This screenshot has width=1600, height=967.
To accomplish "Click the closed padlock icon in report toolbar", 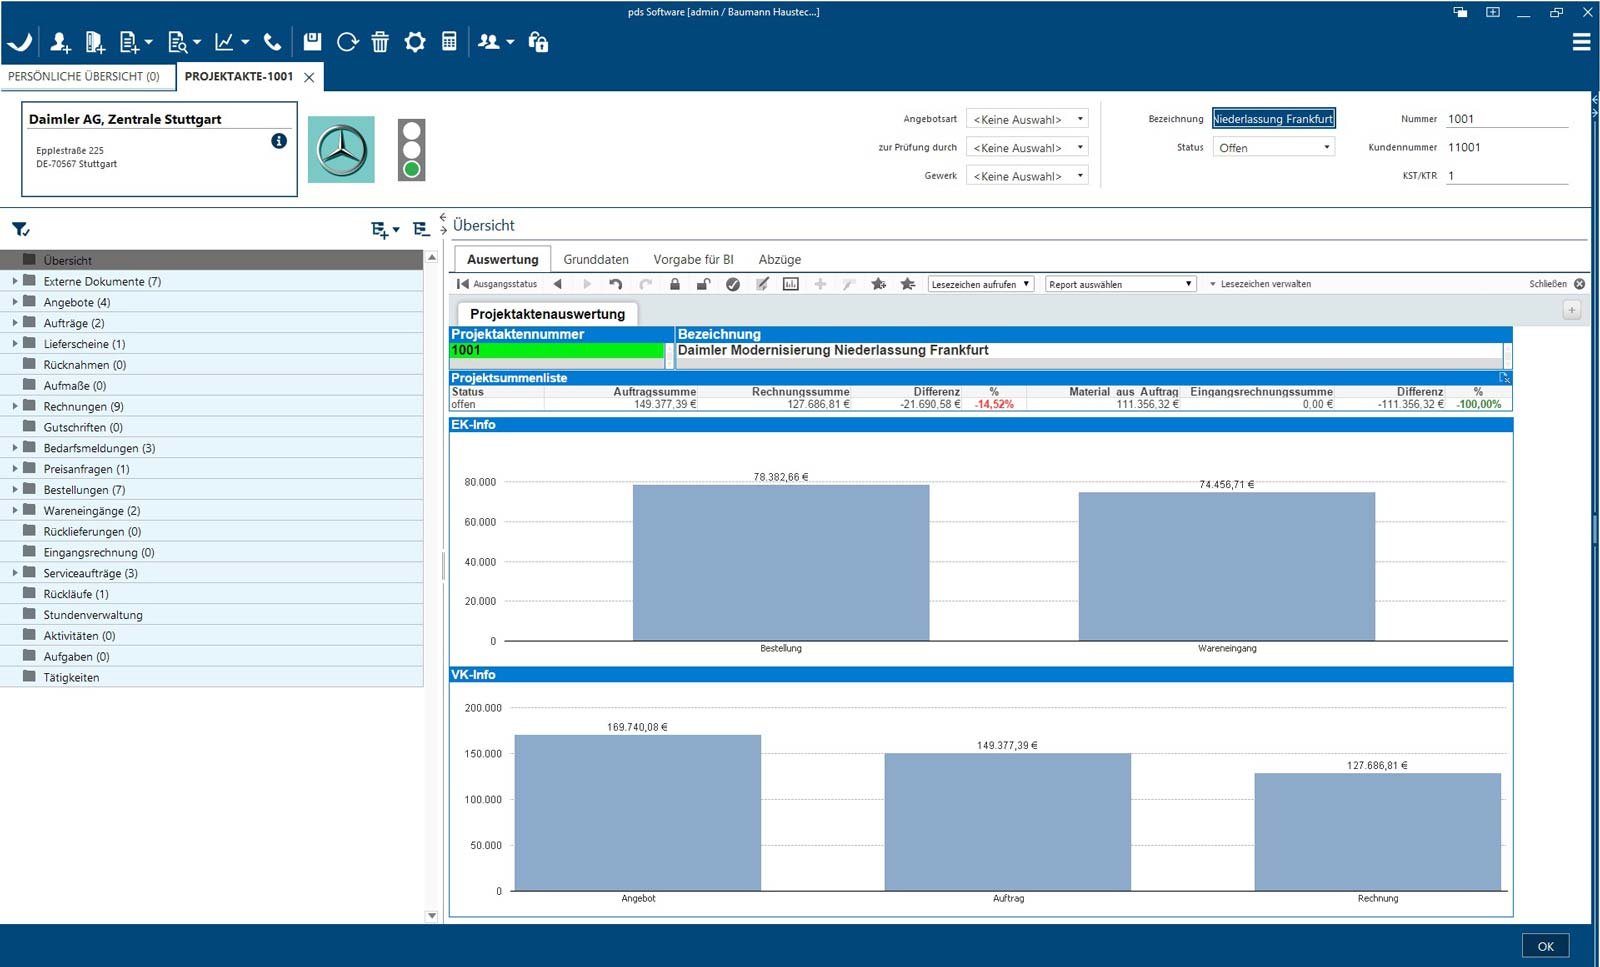I will [x=675, y=284].
